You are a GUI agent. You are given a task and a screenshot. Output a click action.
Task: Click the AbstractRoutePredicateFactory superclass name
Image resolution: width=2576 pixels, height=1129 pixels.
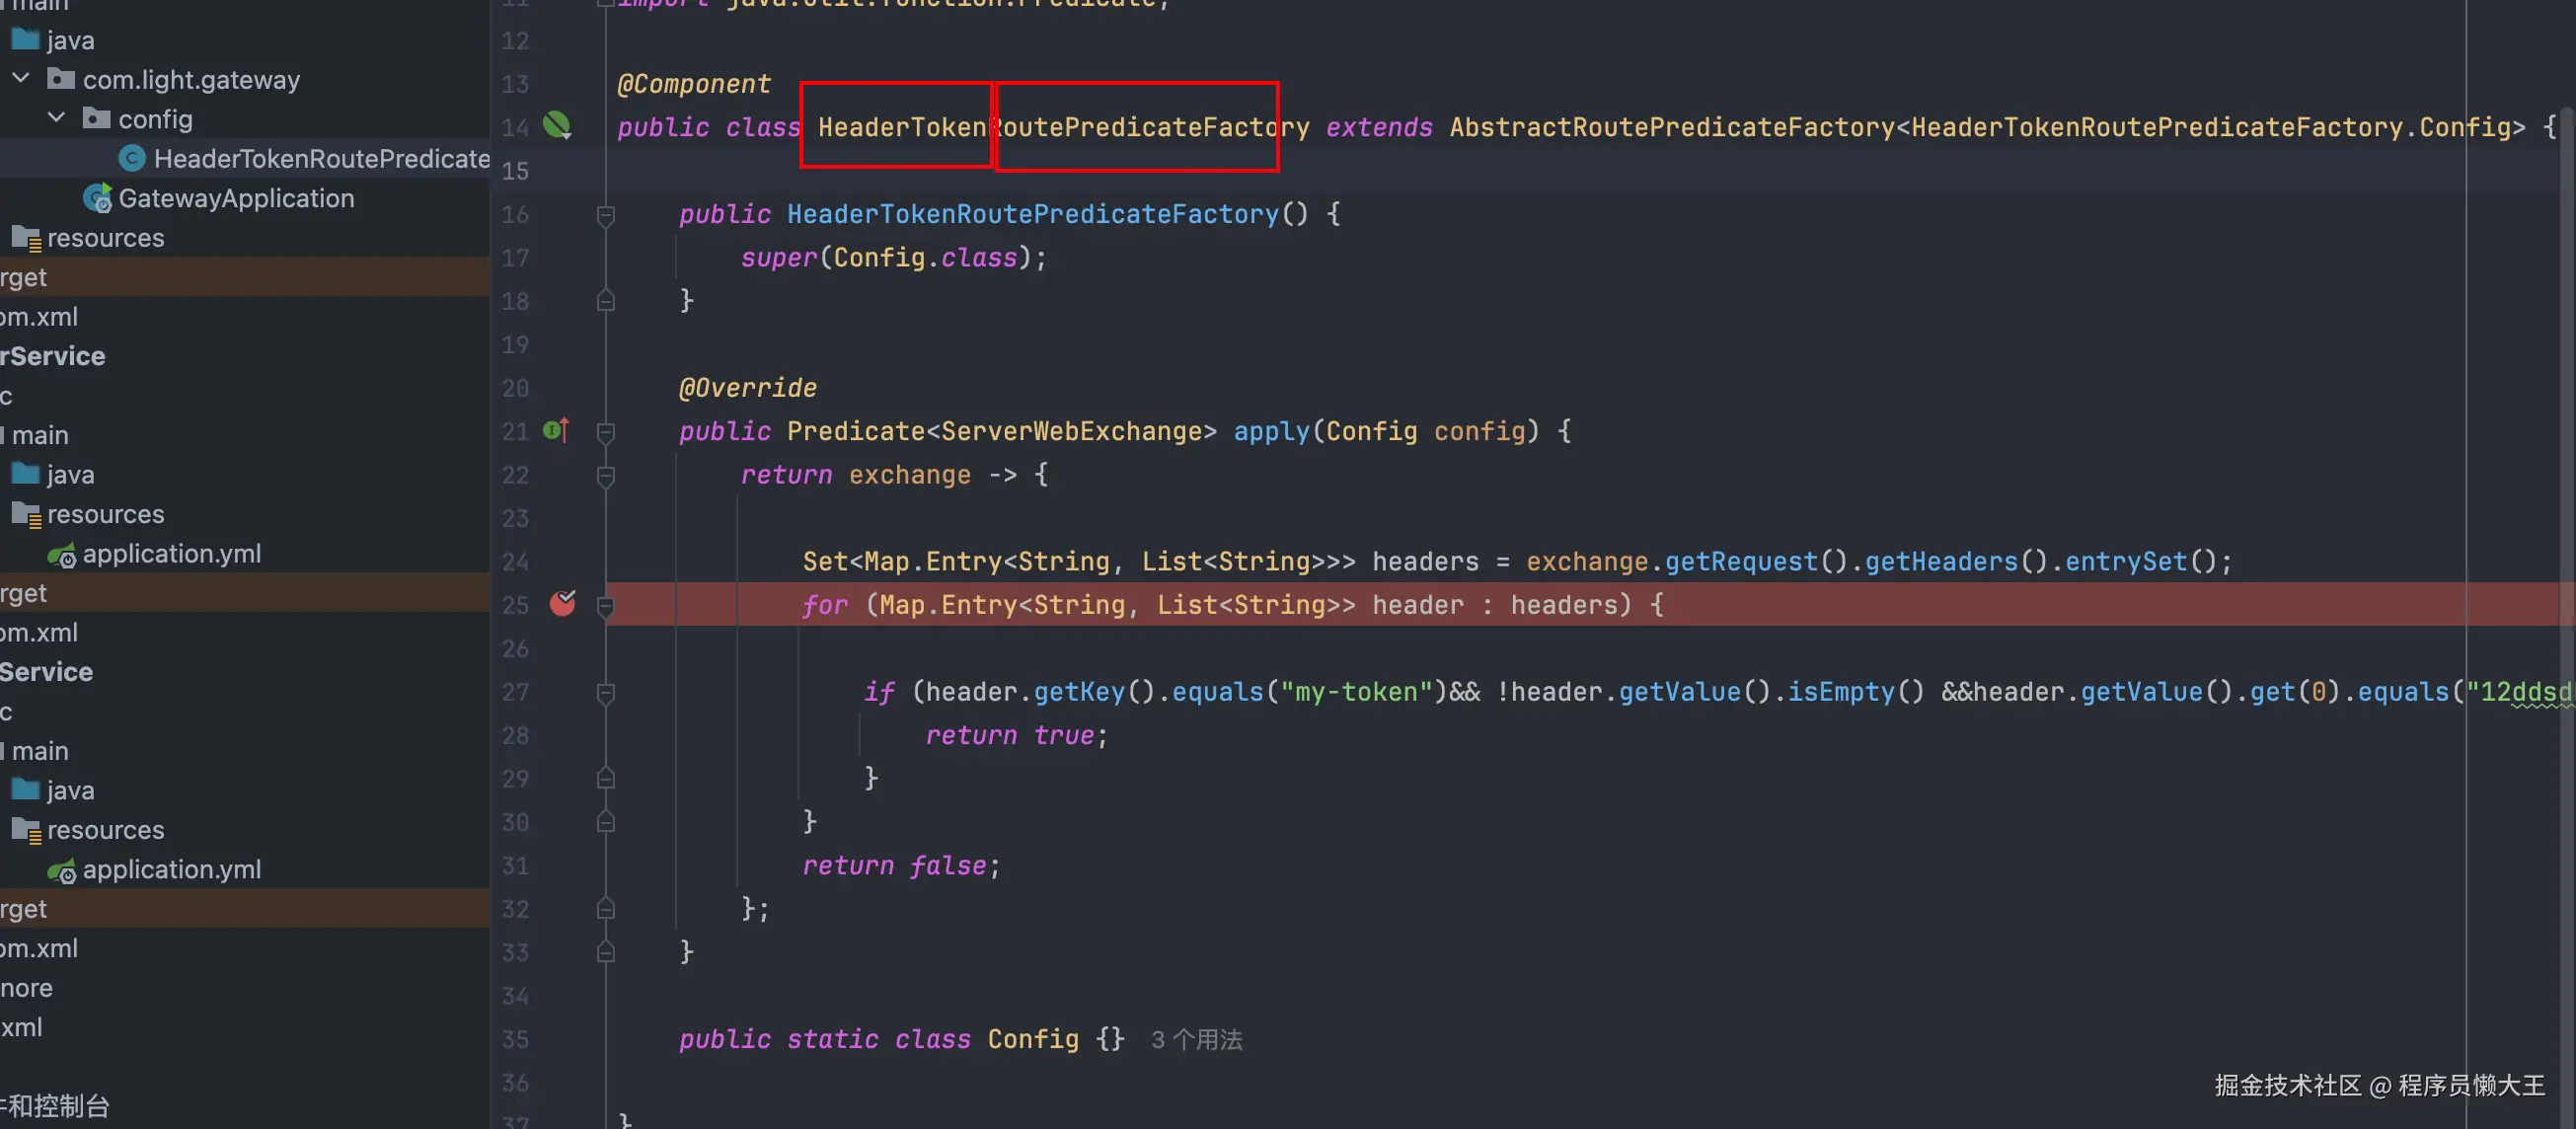click(x=1671, y=127)
